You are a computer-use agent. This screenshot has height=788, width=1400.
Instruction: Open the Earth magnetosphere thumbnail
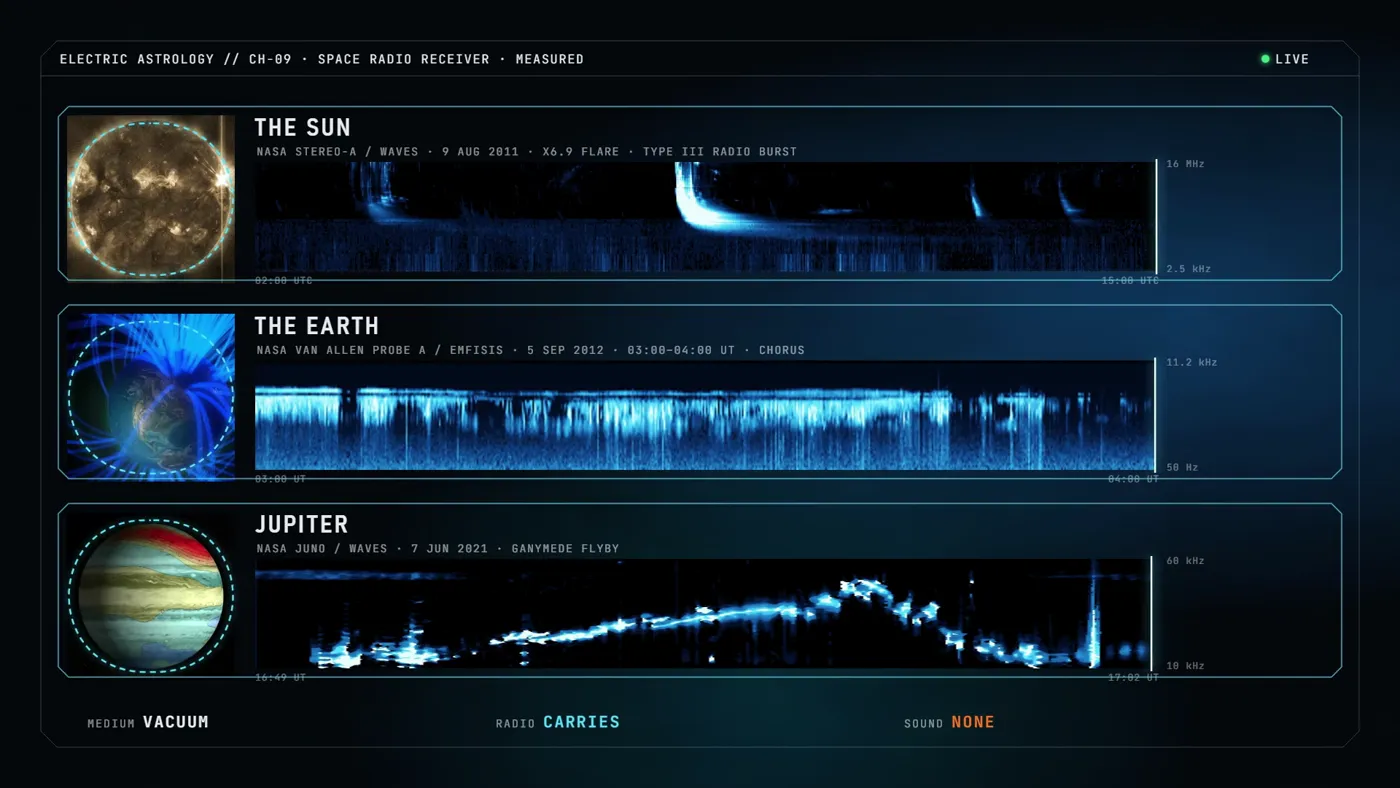(151, 396)
